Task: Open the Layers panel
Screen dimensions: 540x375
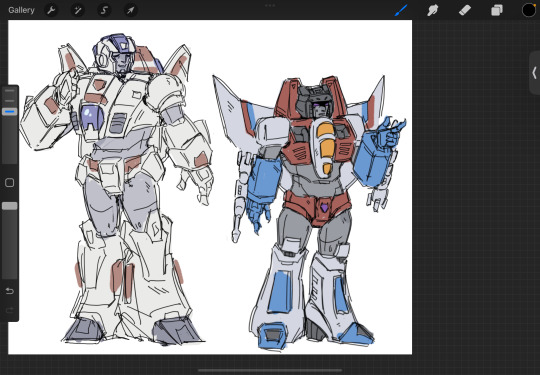Action: pyautogui.click(x=496, y=10)
